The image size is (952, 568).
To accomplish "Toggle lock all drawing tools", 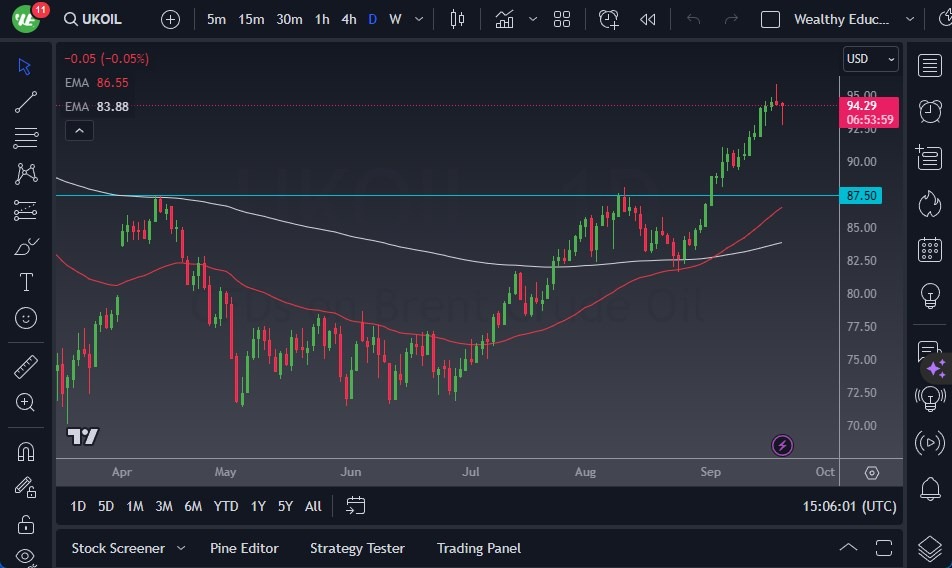I will click(x=26, y=524).
